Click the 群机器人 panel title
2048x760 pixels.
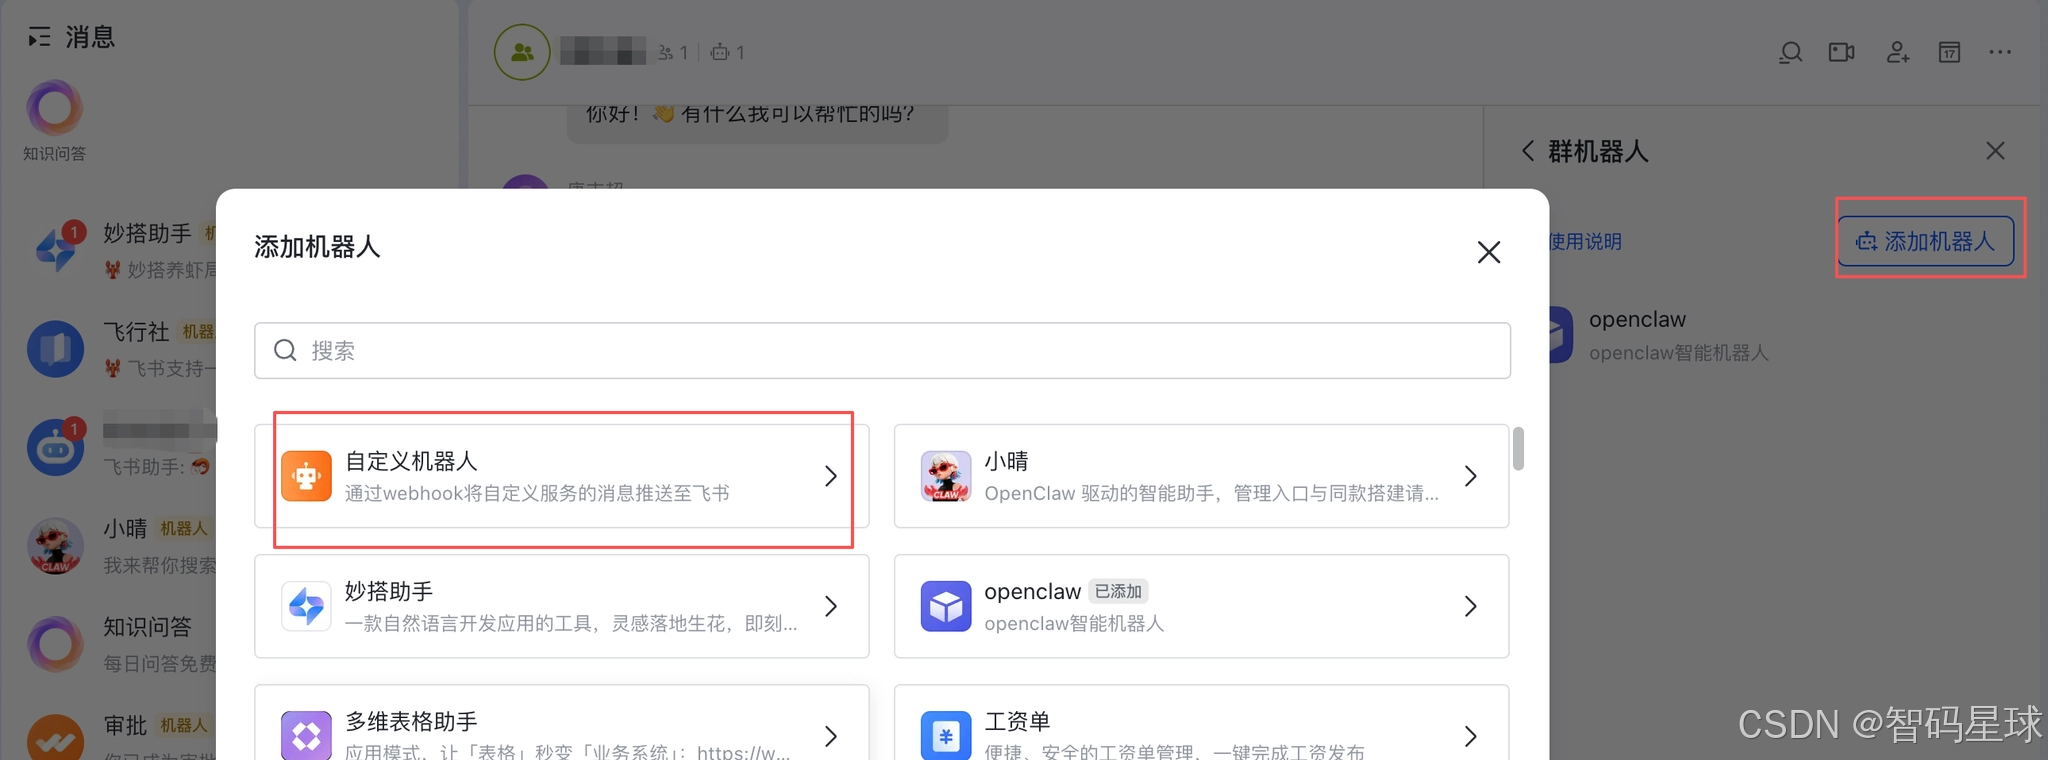click(x=1598, y=151)
